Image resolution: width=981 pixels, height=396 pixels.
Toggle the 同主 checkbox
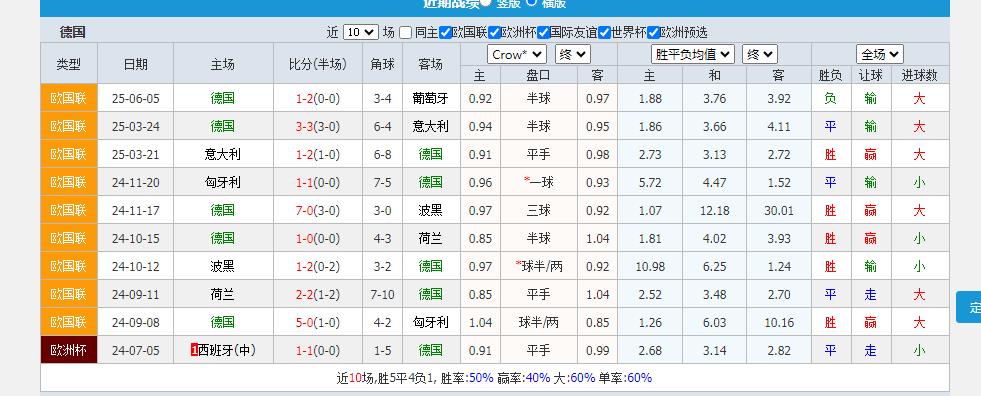click(405, 33)
